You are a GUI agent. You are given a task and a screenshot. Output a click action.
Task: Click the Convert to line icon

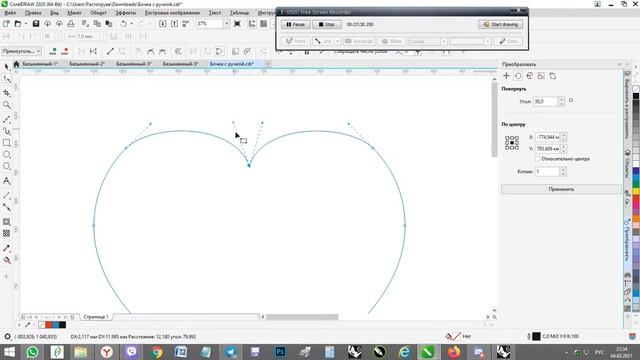click(x=110, y=51)
